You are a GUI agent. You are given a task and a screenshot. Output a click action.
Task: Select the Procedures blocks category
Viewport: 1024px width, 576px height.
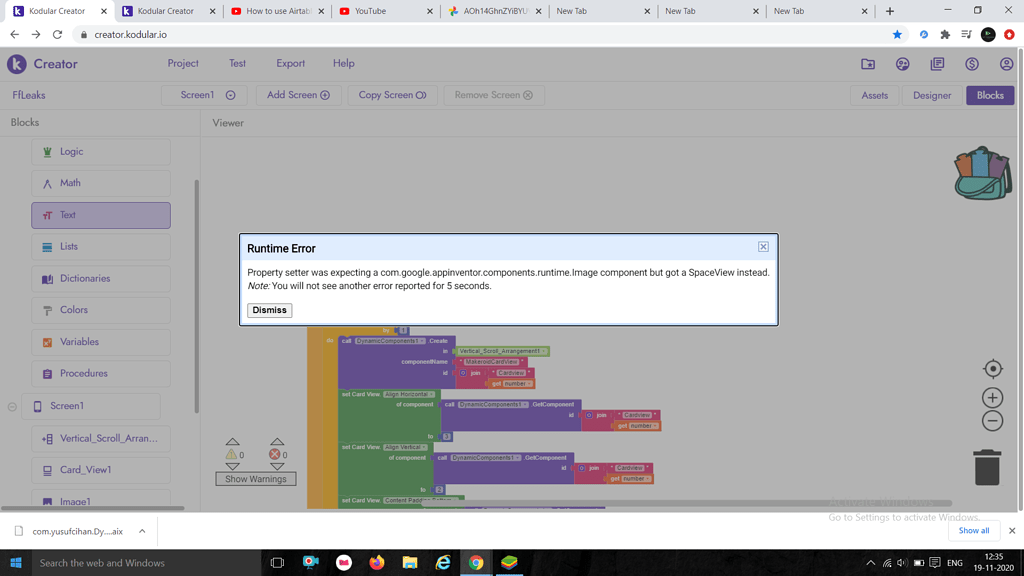click(x=101, y=374)
